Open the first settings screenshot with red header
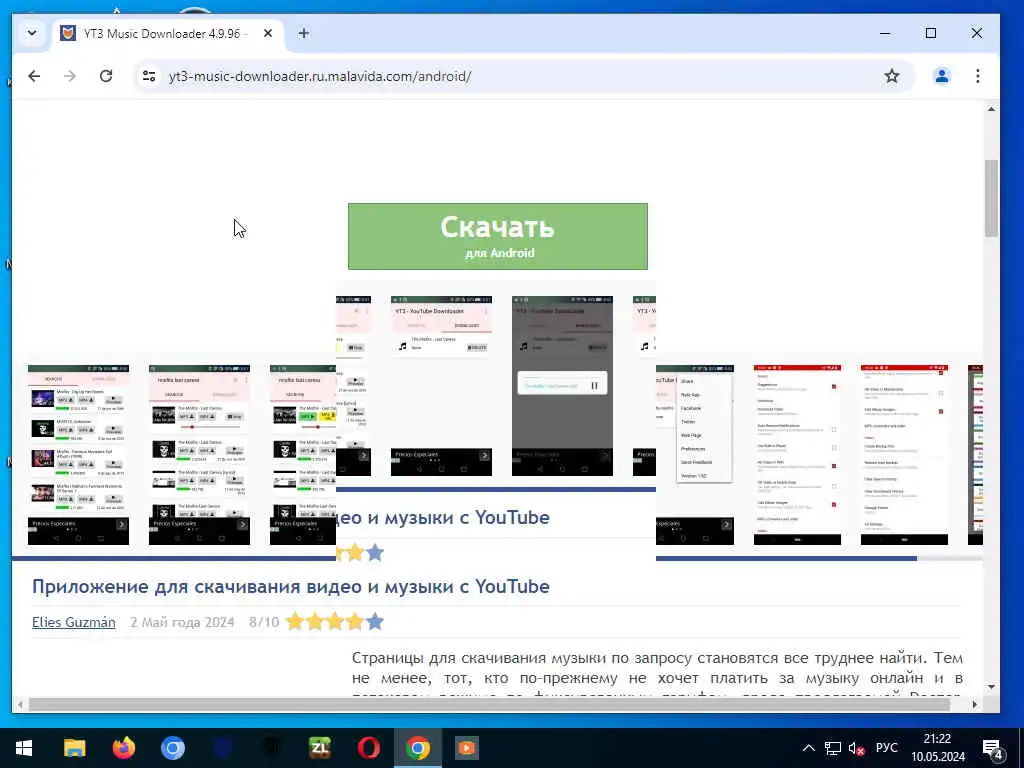This screenshot has width=1024, height=768. coord(797,455)
